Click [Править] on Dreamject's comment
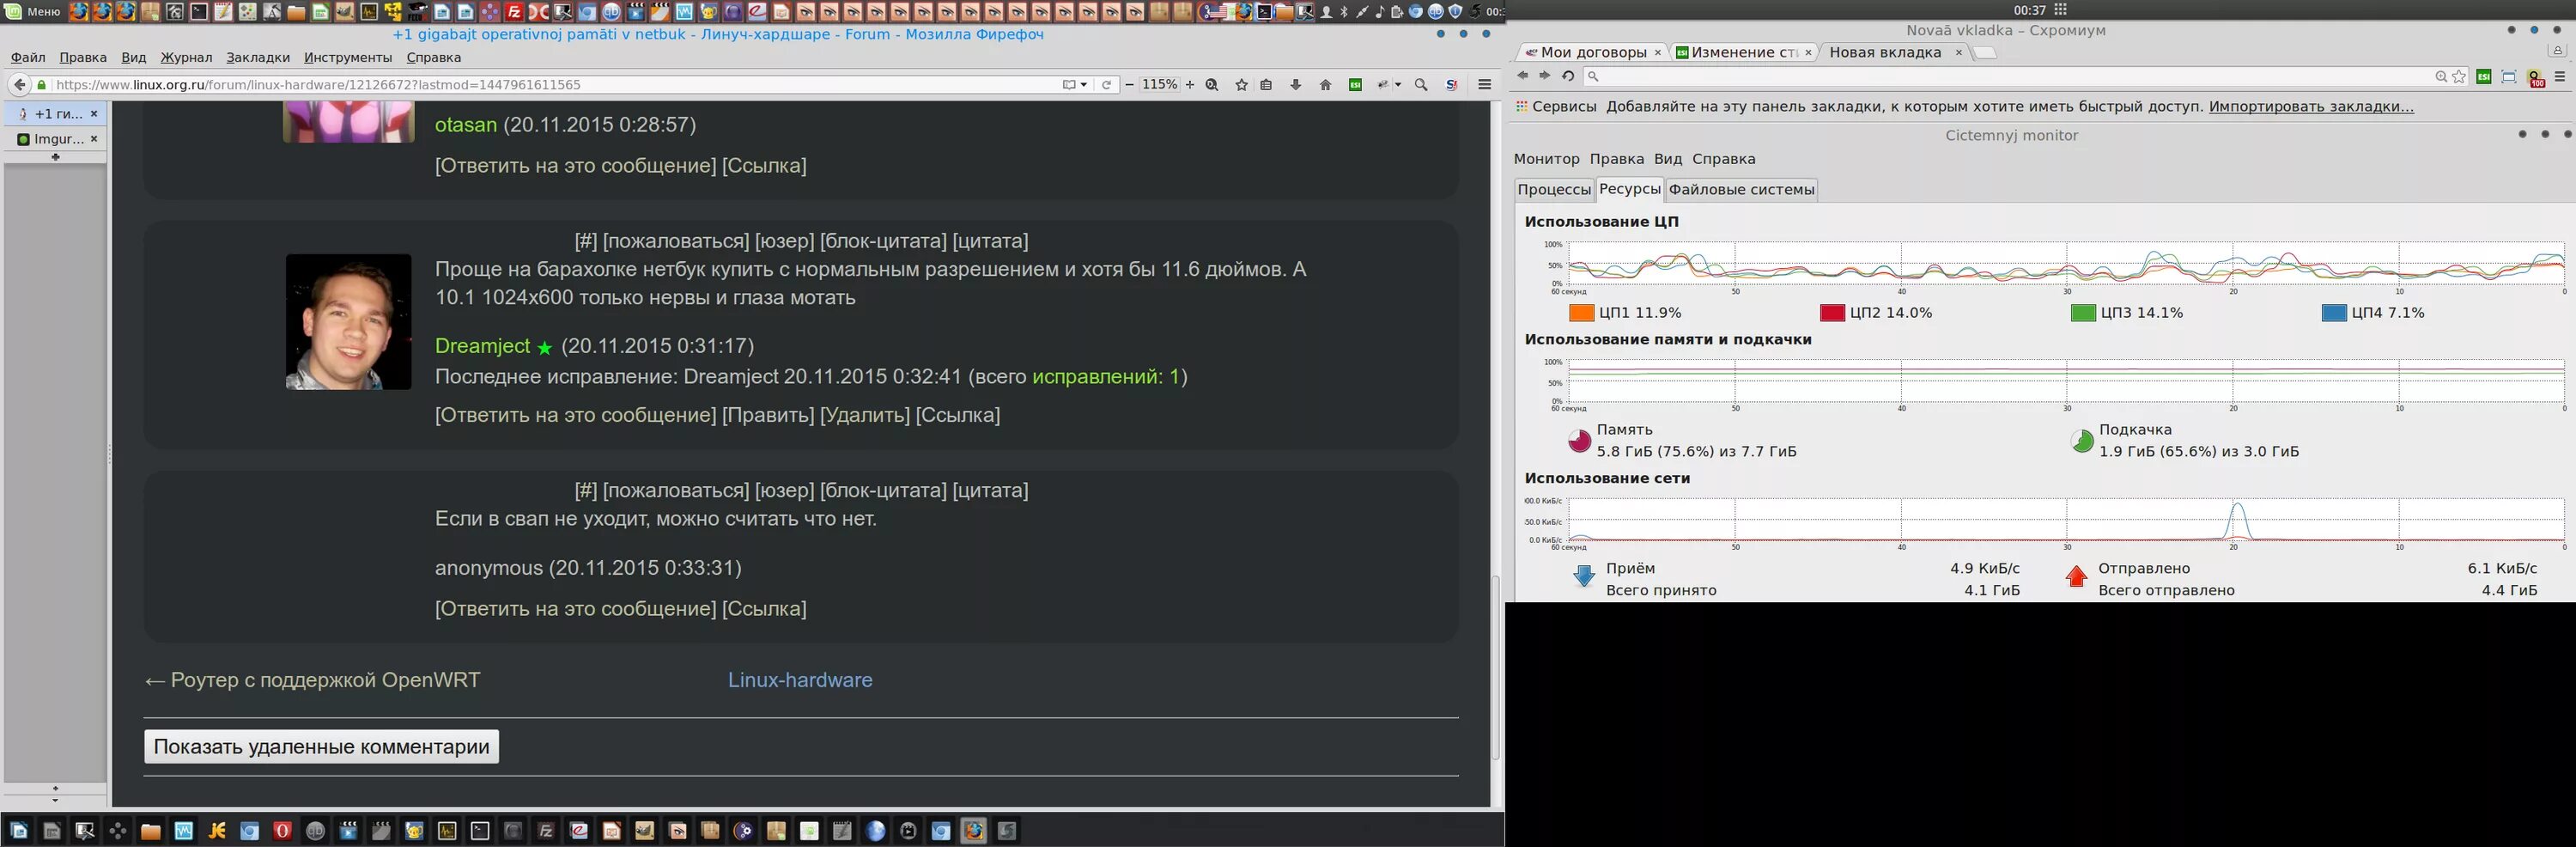Image resolution: width=2576 pixels, height=847 pixels. click(x=767, y=415)
